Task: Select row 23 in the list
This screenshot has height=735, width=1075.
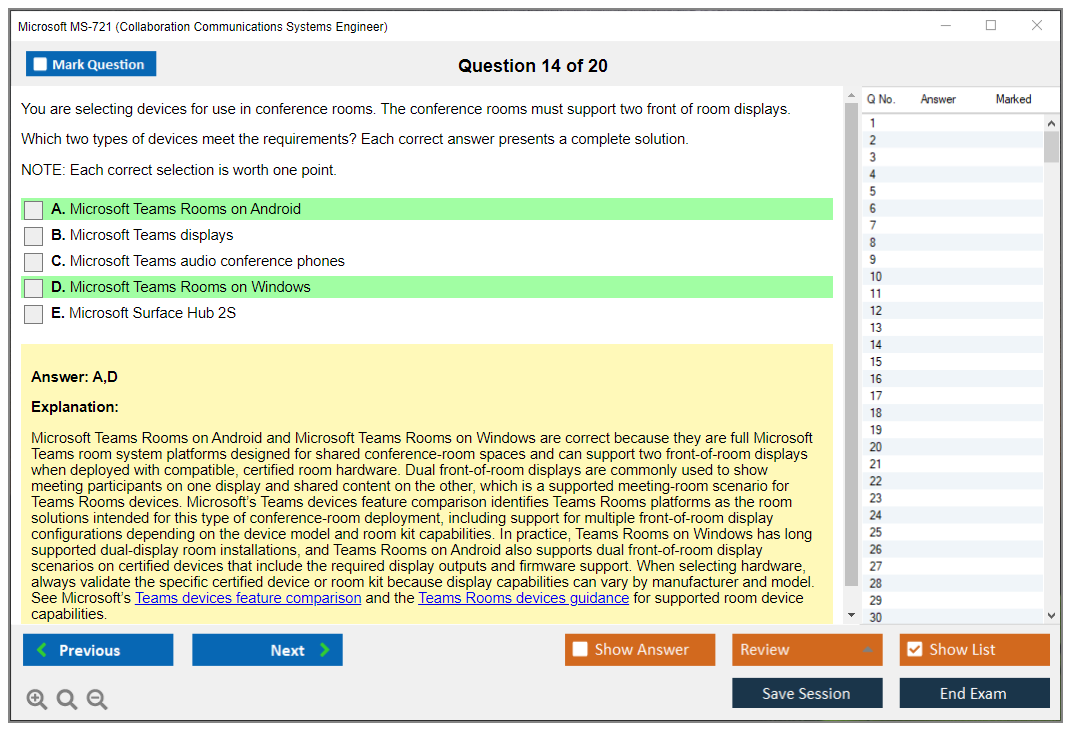Action: coord(953,498)
